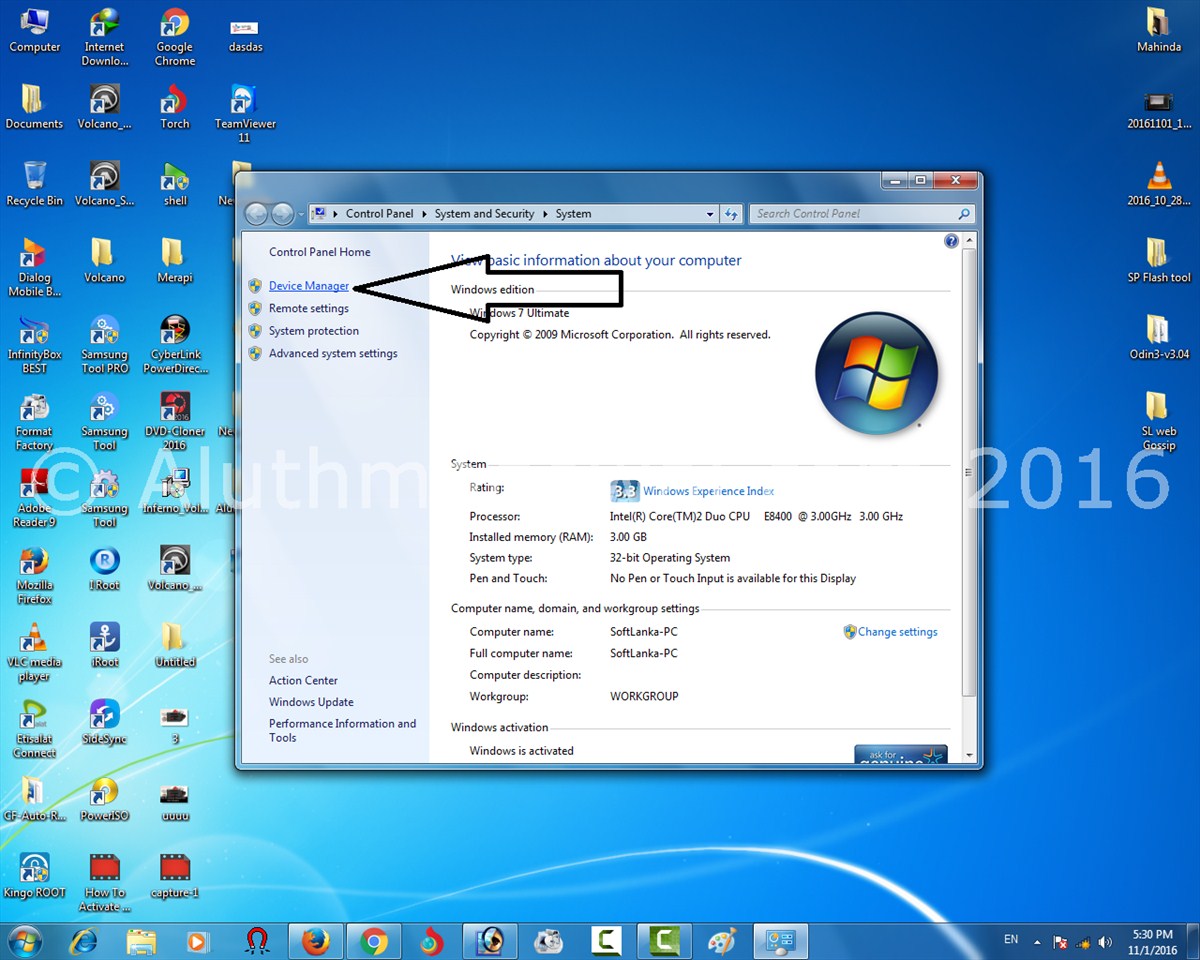Select the shell desktop shortcut
1200x960 pixels.
point(175,184)
